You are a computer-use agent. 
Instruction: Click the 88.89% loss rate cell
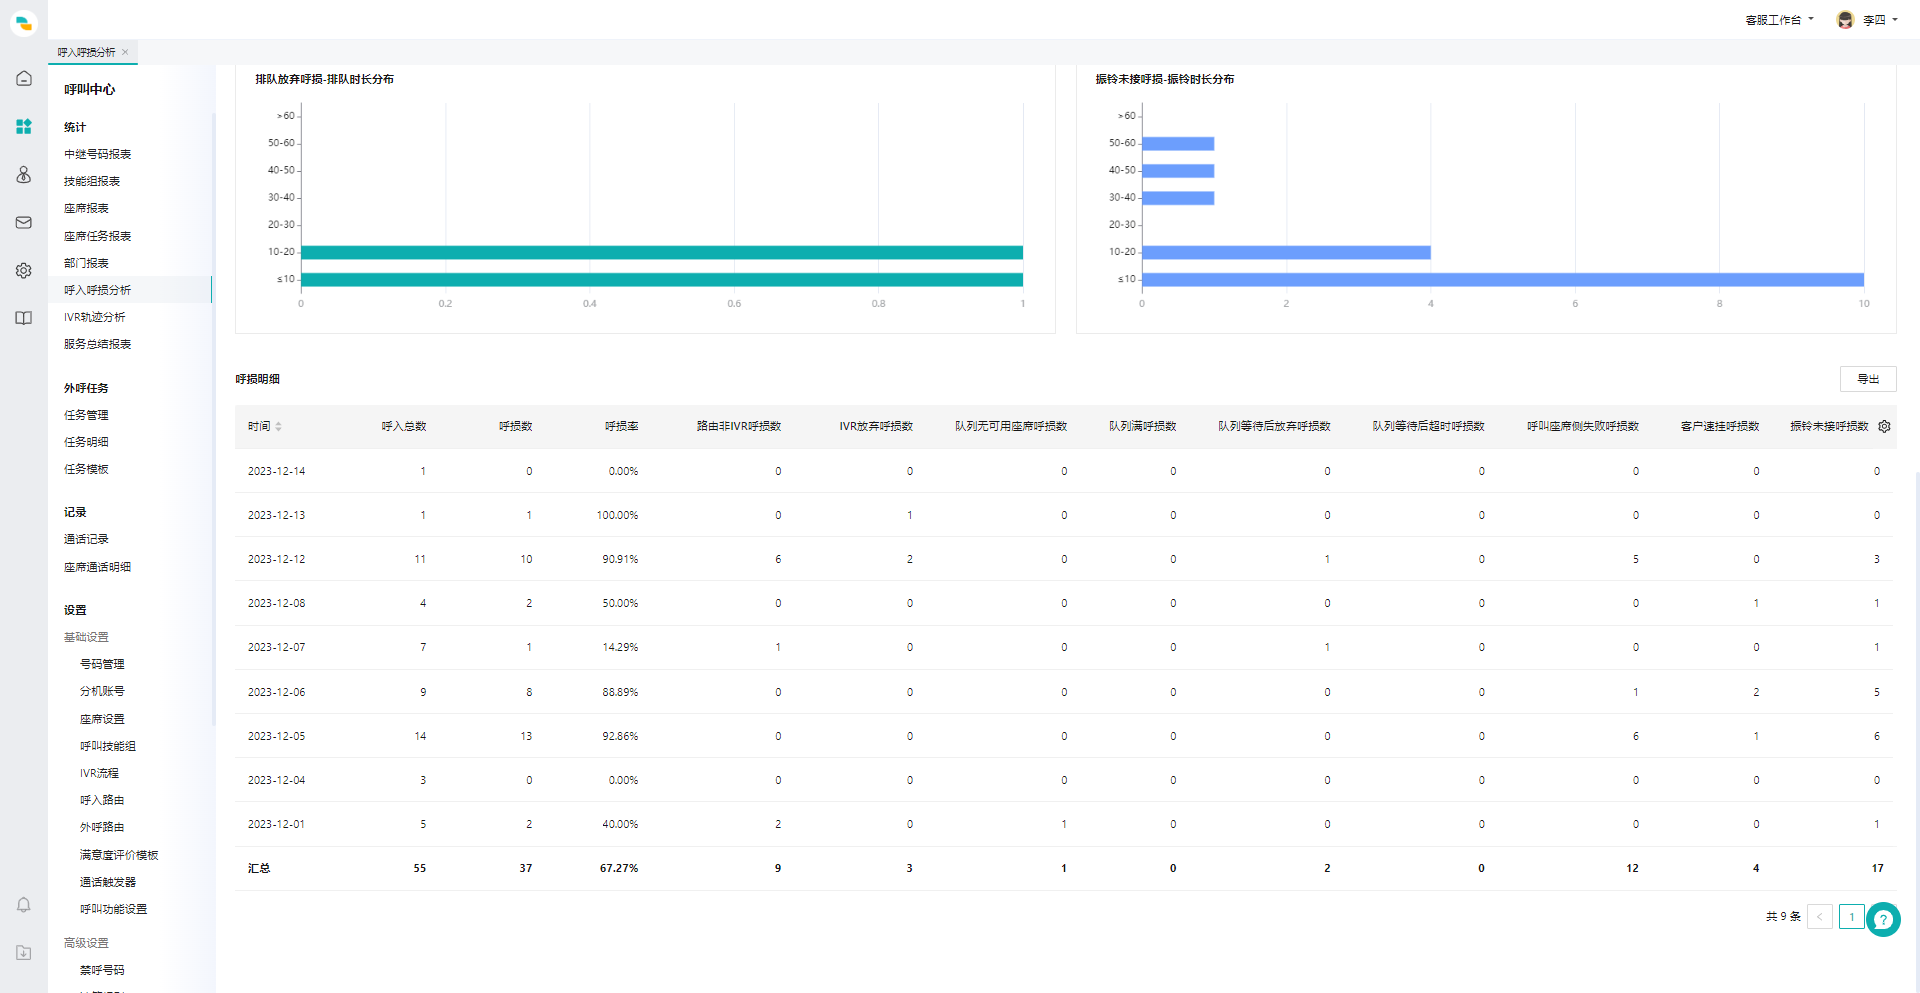[x=620, y=692]
